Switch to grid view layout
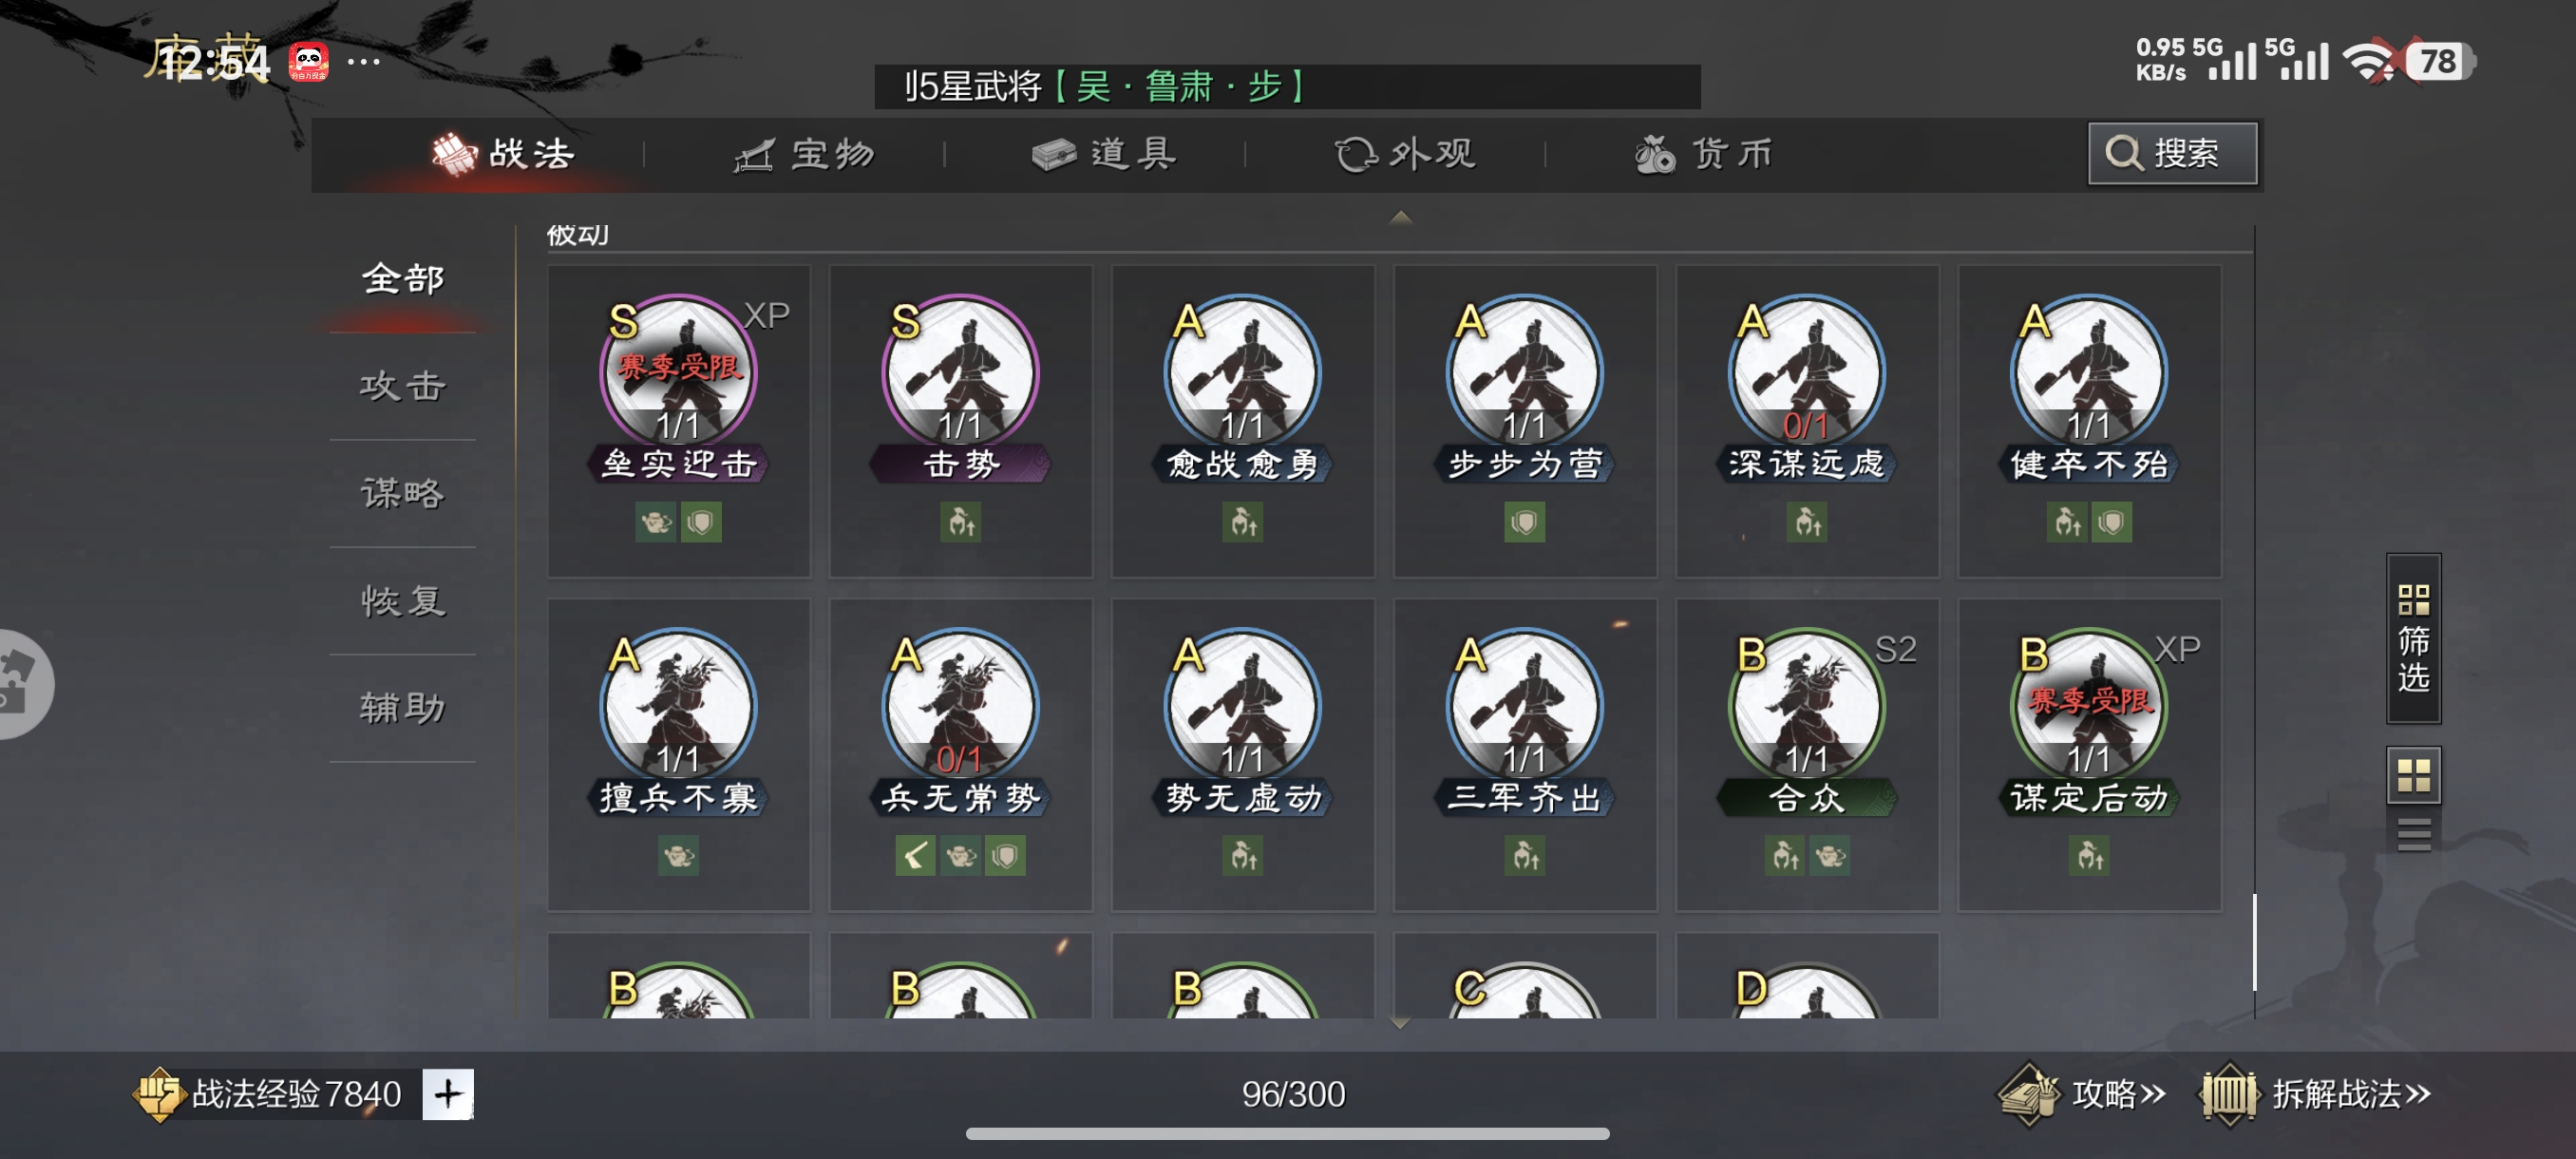This screenshot has width=2576, height=1159. click(2413, 775)
